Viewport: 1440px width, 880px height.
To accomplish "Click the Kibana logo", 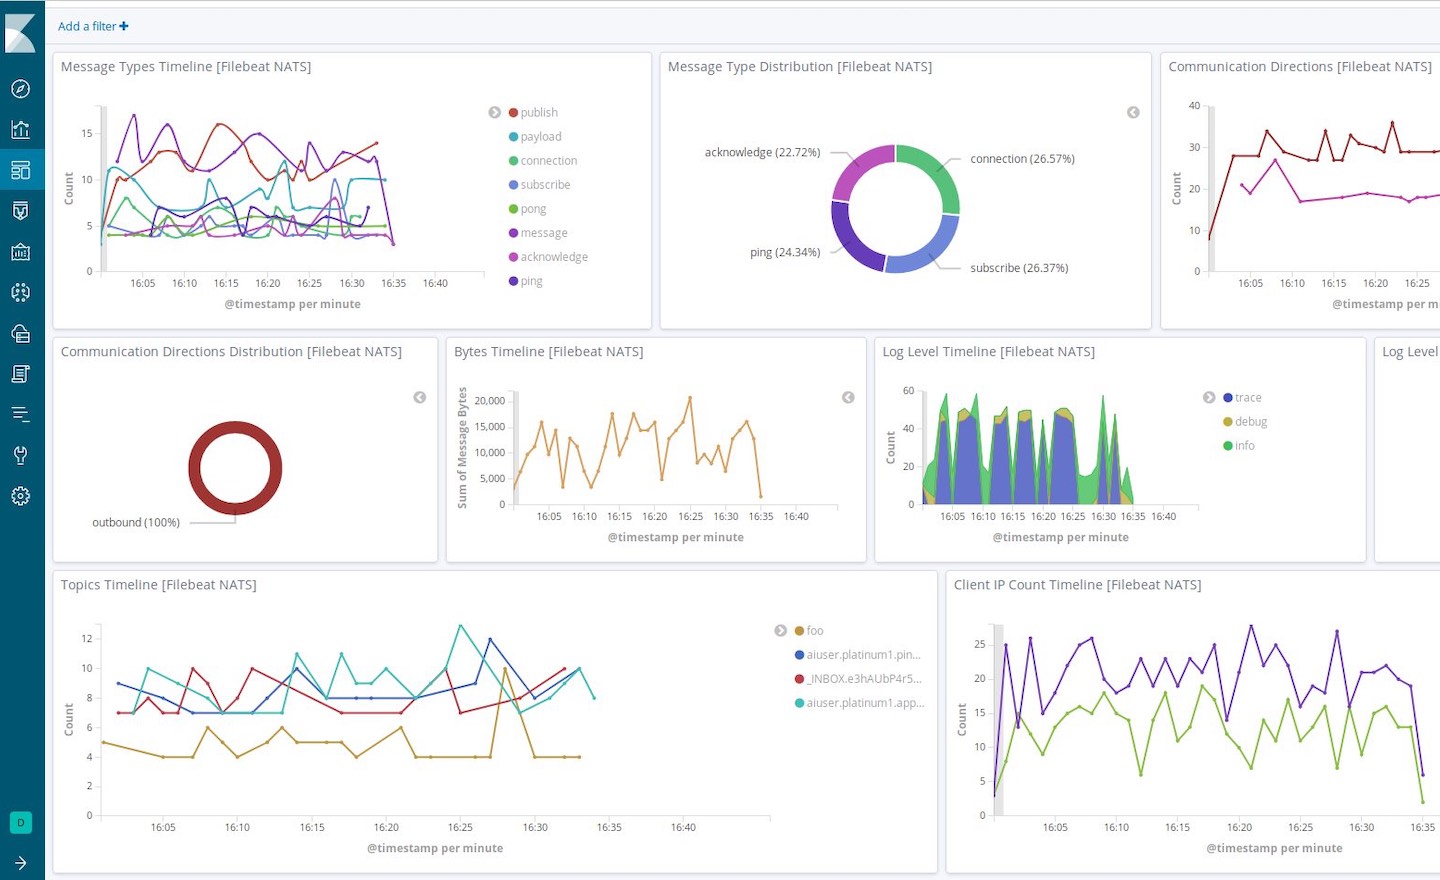I will coord(21,33).
